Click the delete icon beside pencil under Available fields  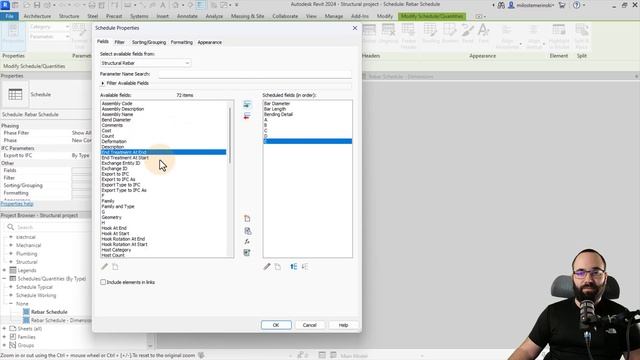tap(115, 267)
